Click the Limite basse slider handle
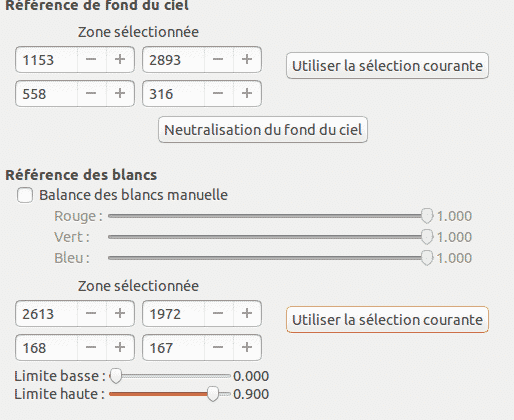This screenshot has height=420, width=514. 116,376
